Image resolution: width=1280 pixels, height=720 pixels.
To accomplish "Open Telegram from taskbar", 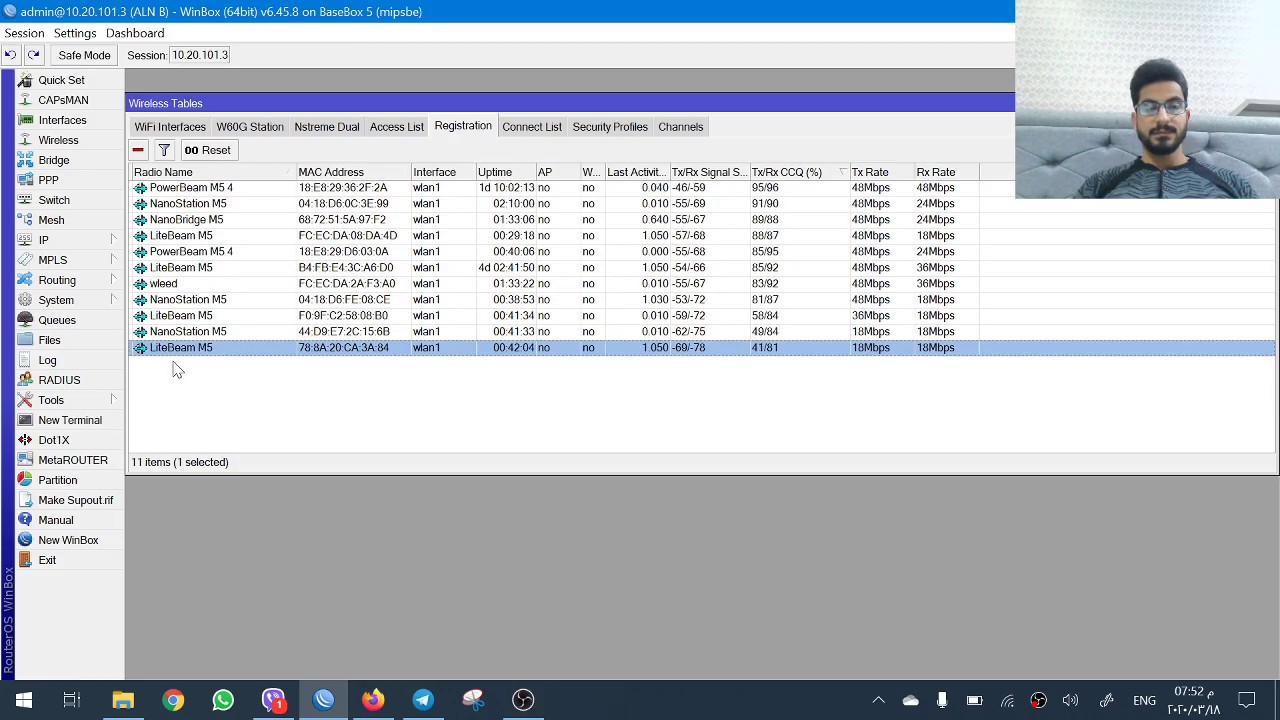I will point(423,700).
